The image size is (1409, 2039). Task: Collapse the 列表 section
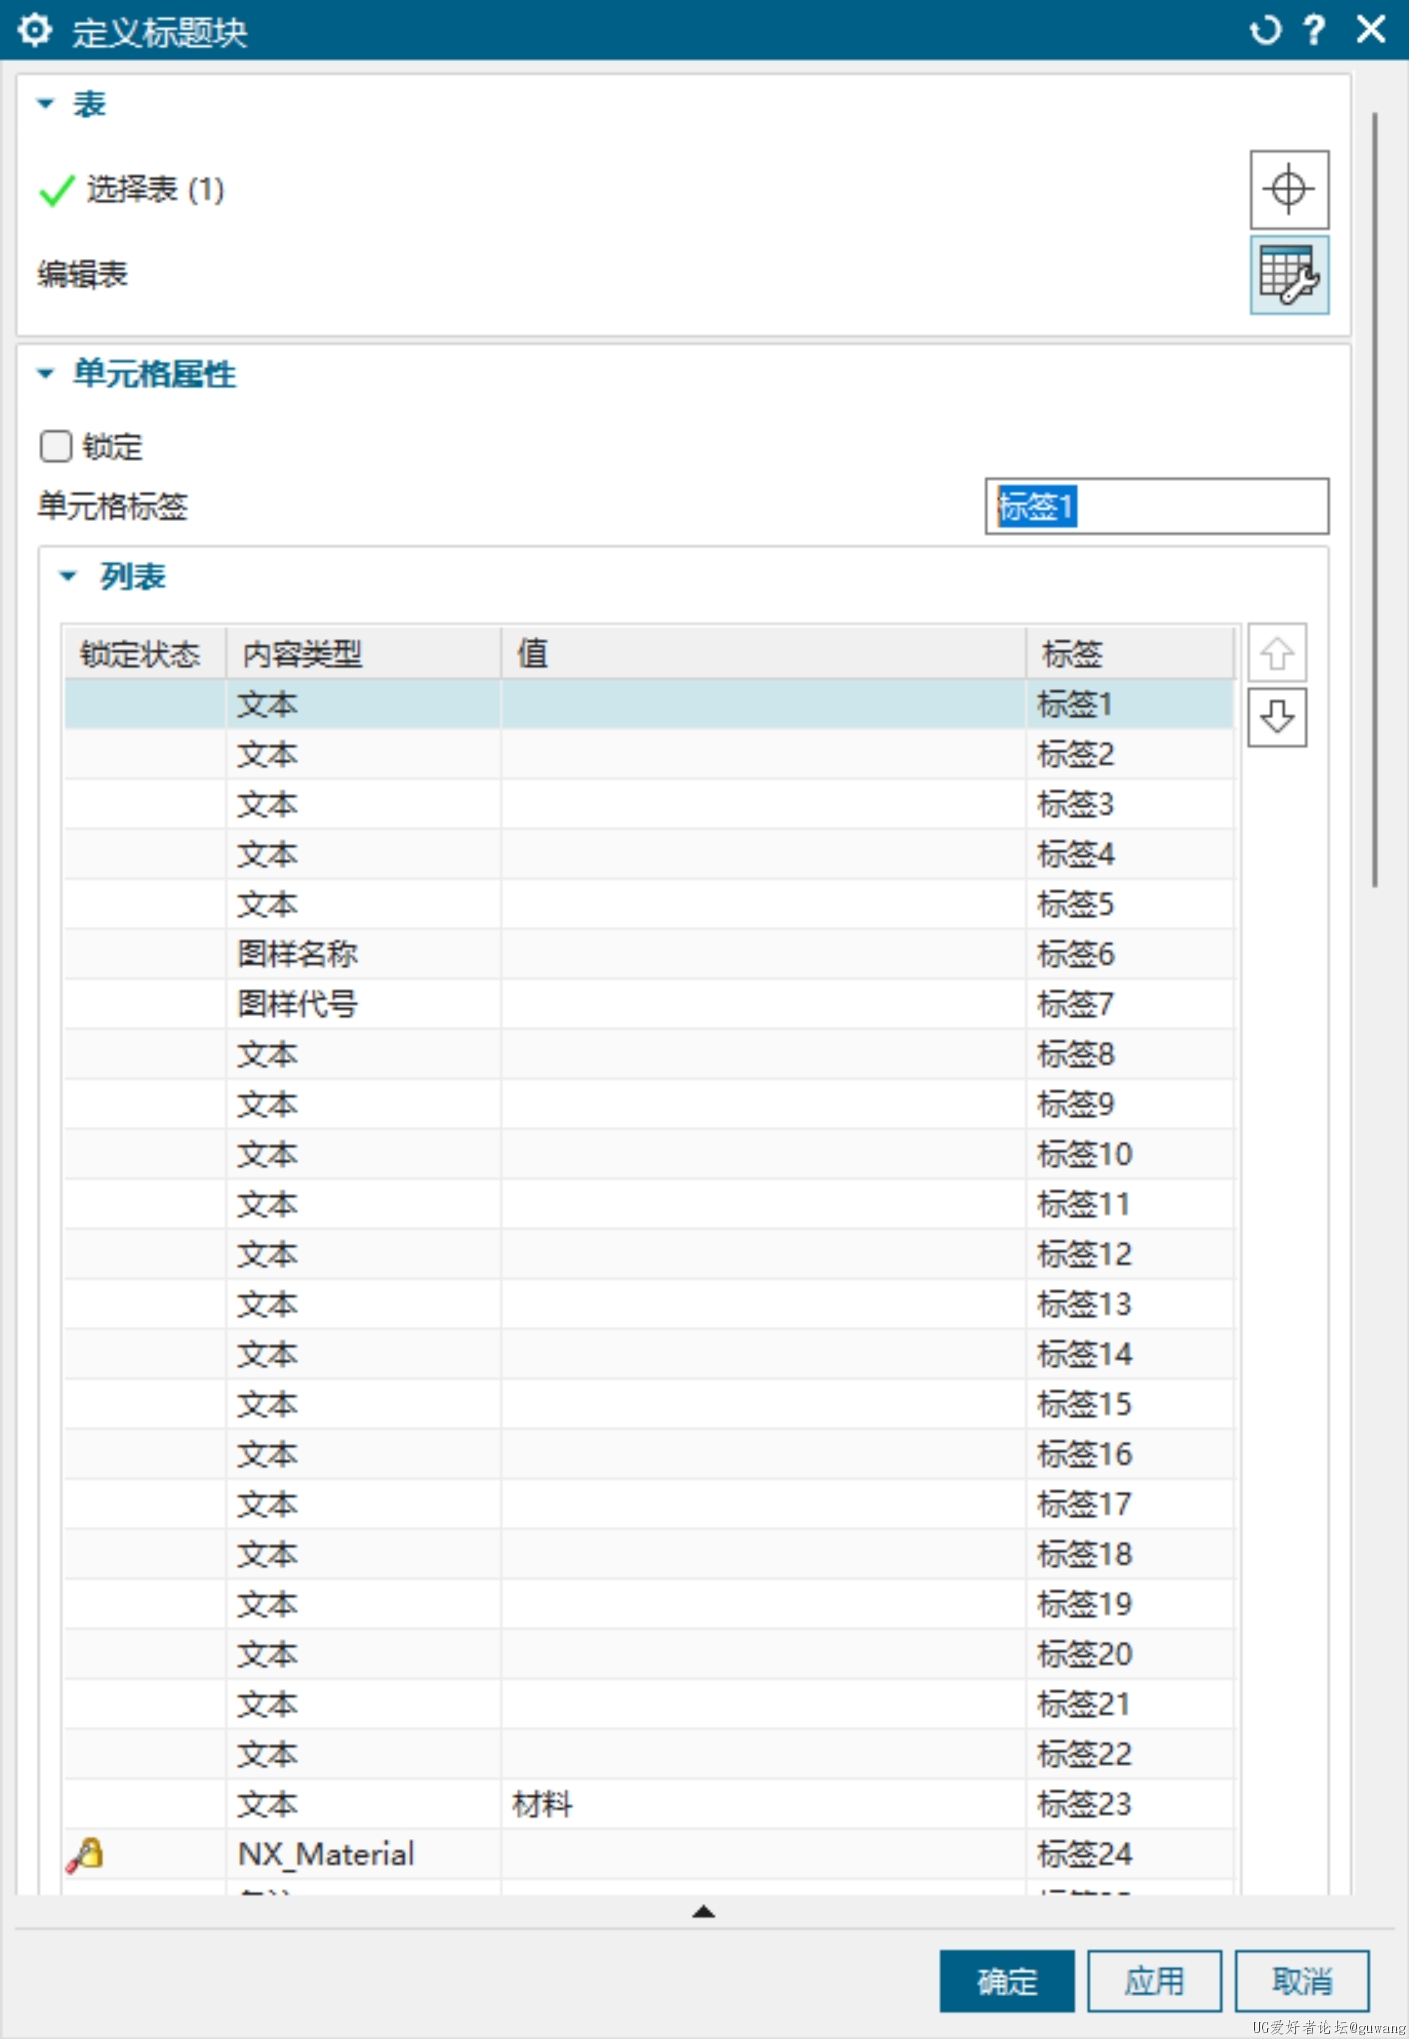68,576
